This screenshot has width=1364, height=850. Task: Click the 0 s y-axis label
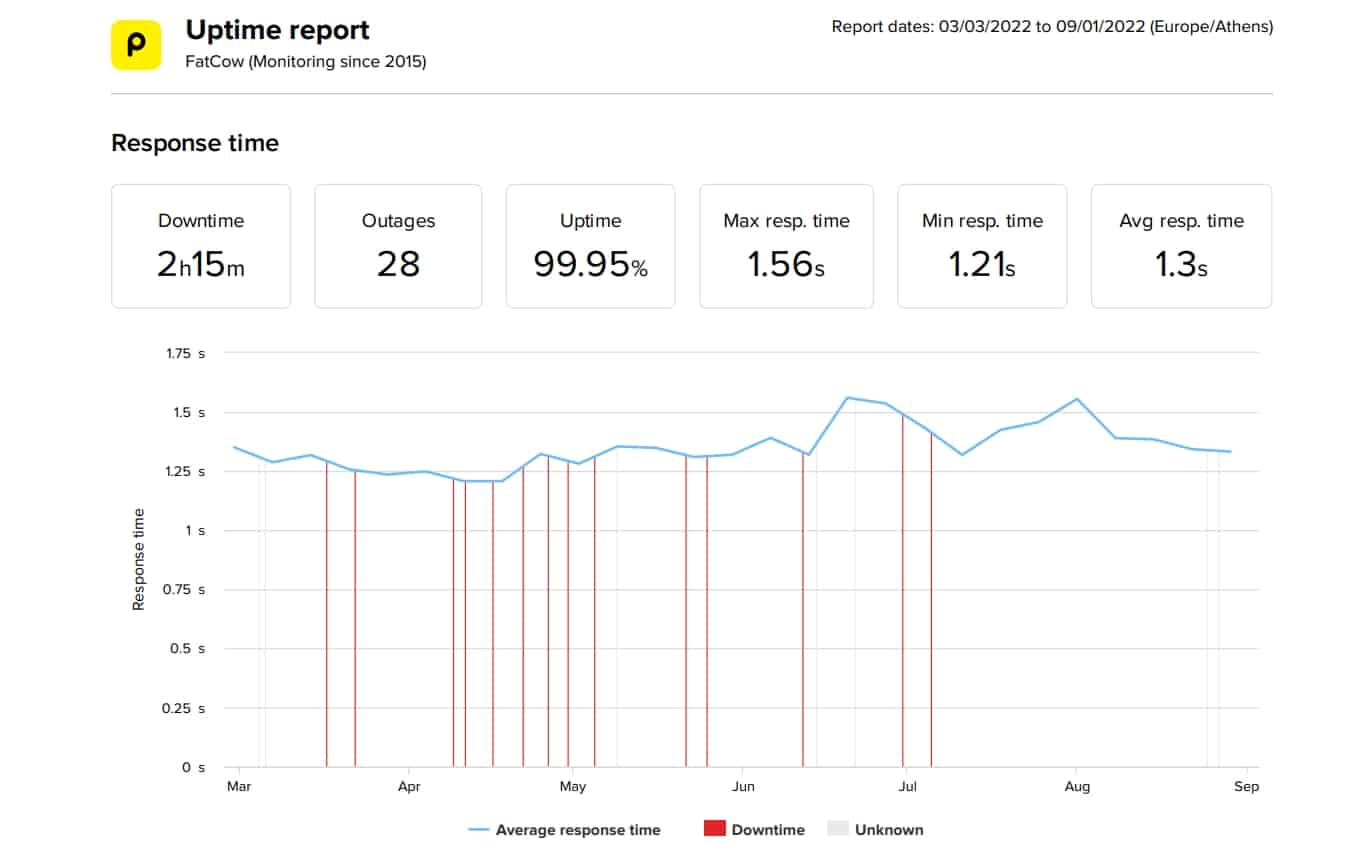[194, 768]
